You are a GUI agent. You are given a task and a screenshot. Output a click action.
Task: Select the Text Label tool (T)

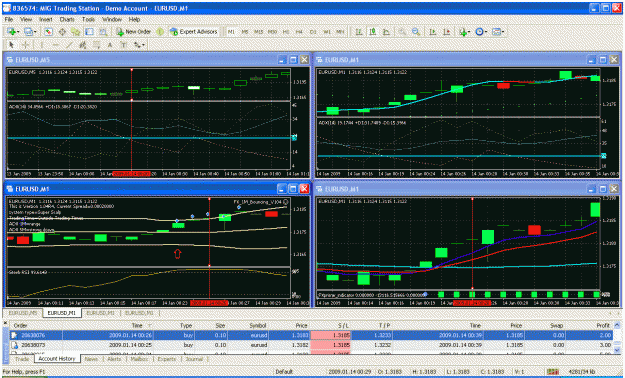pos(124,45)
